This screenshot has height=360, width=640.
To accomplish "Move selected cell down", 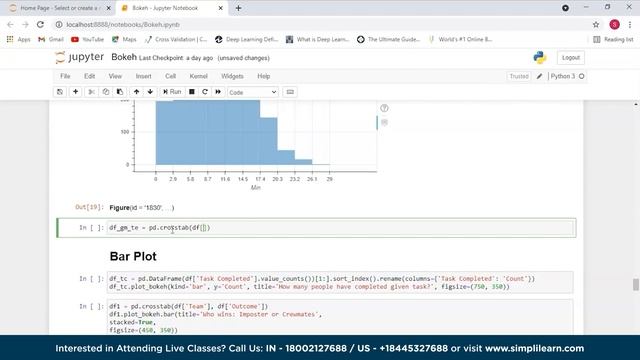I will (x=150, y=92).
